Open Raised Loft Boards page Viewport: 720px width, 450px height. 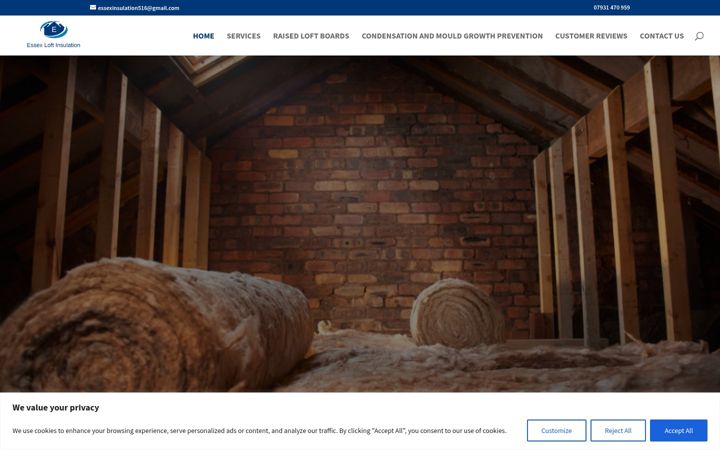pyautogui.click(x=311, y=36)
